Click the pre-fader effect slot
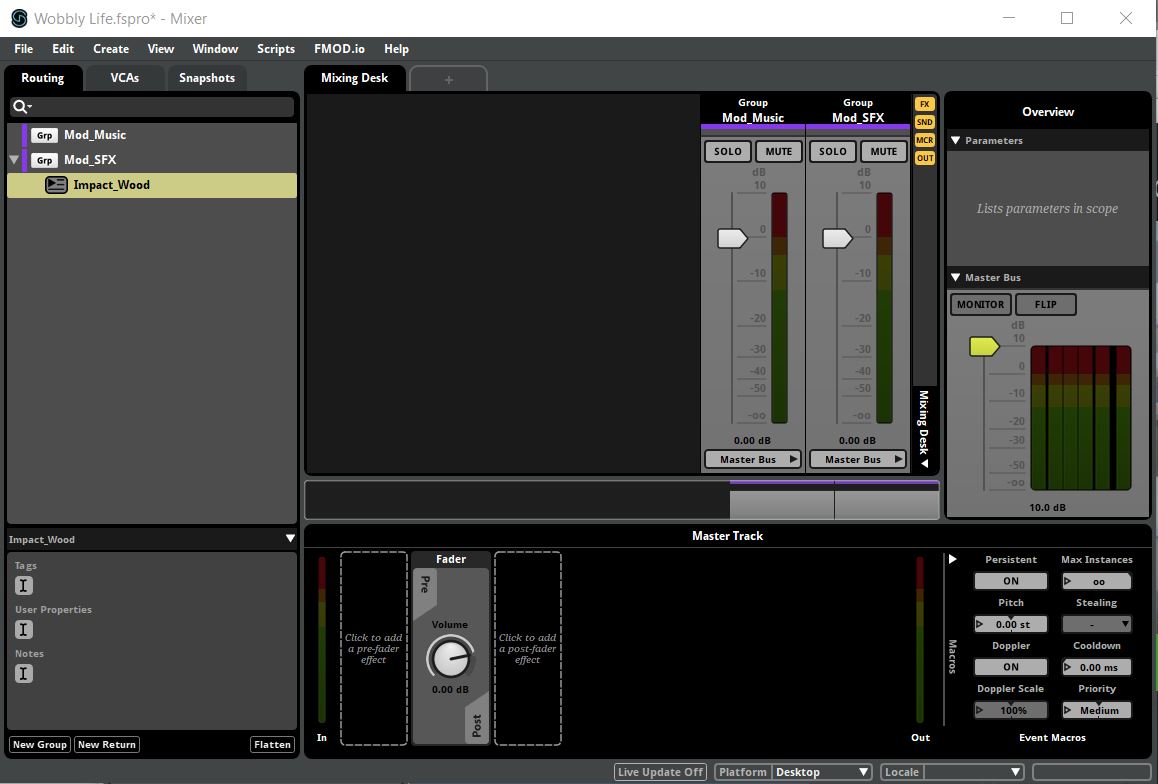Viewport: 1158px width, 784px height. click(x=374, y=648)
